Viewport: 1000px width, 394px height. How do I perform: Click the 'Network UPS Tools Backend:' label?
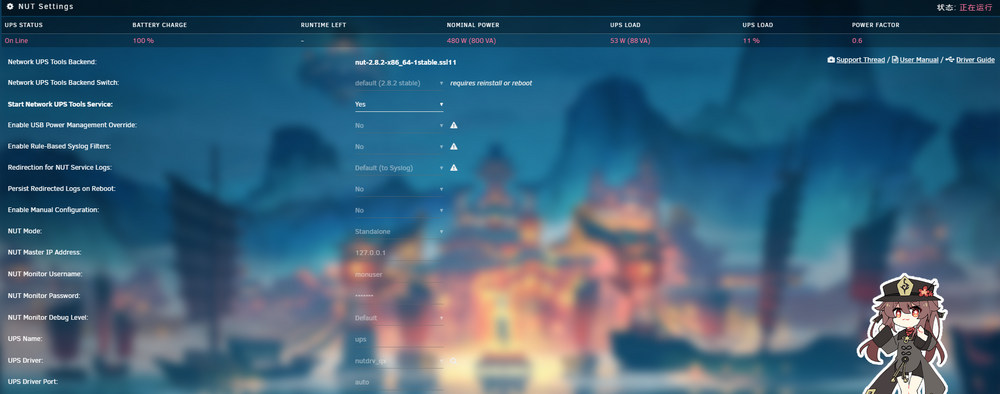(52, 62)
